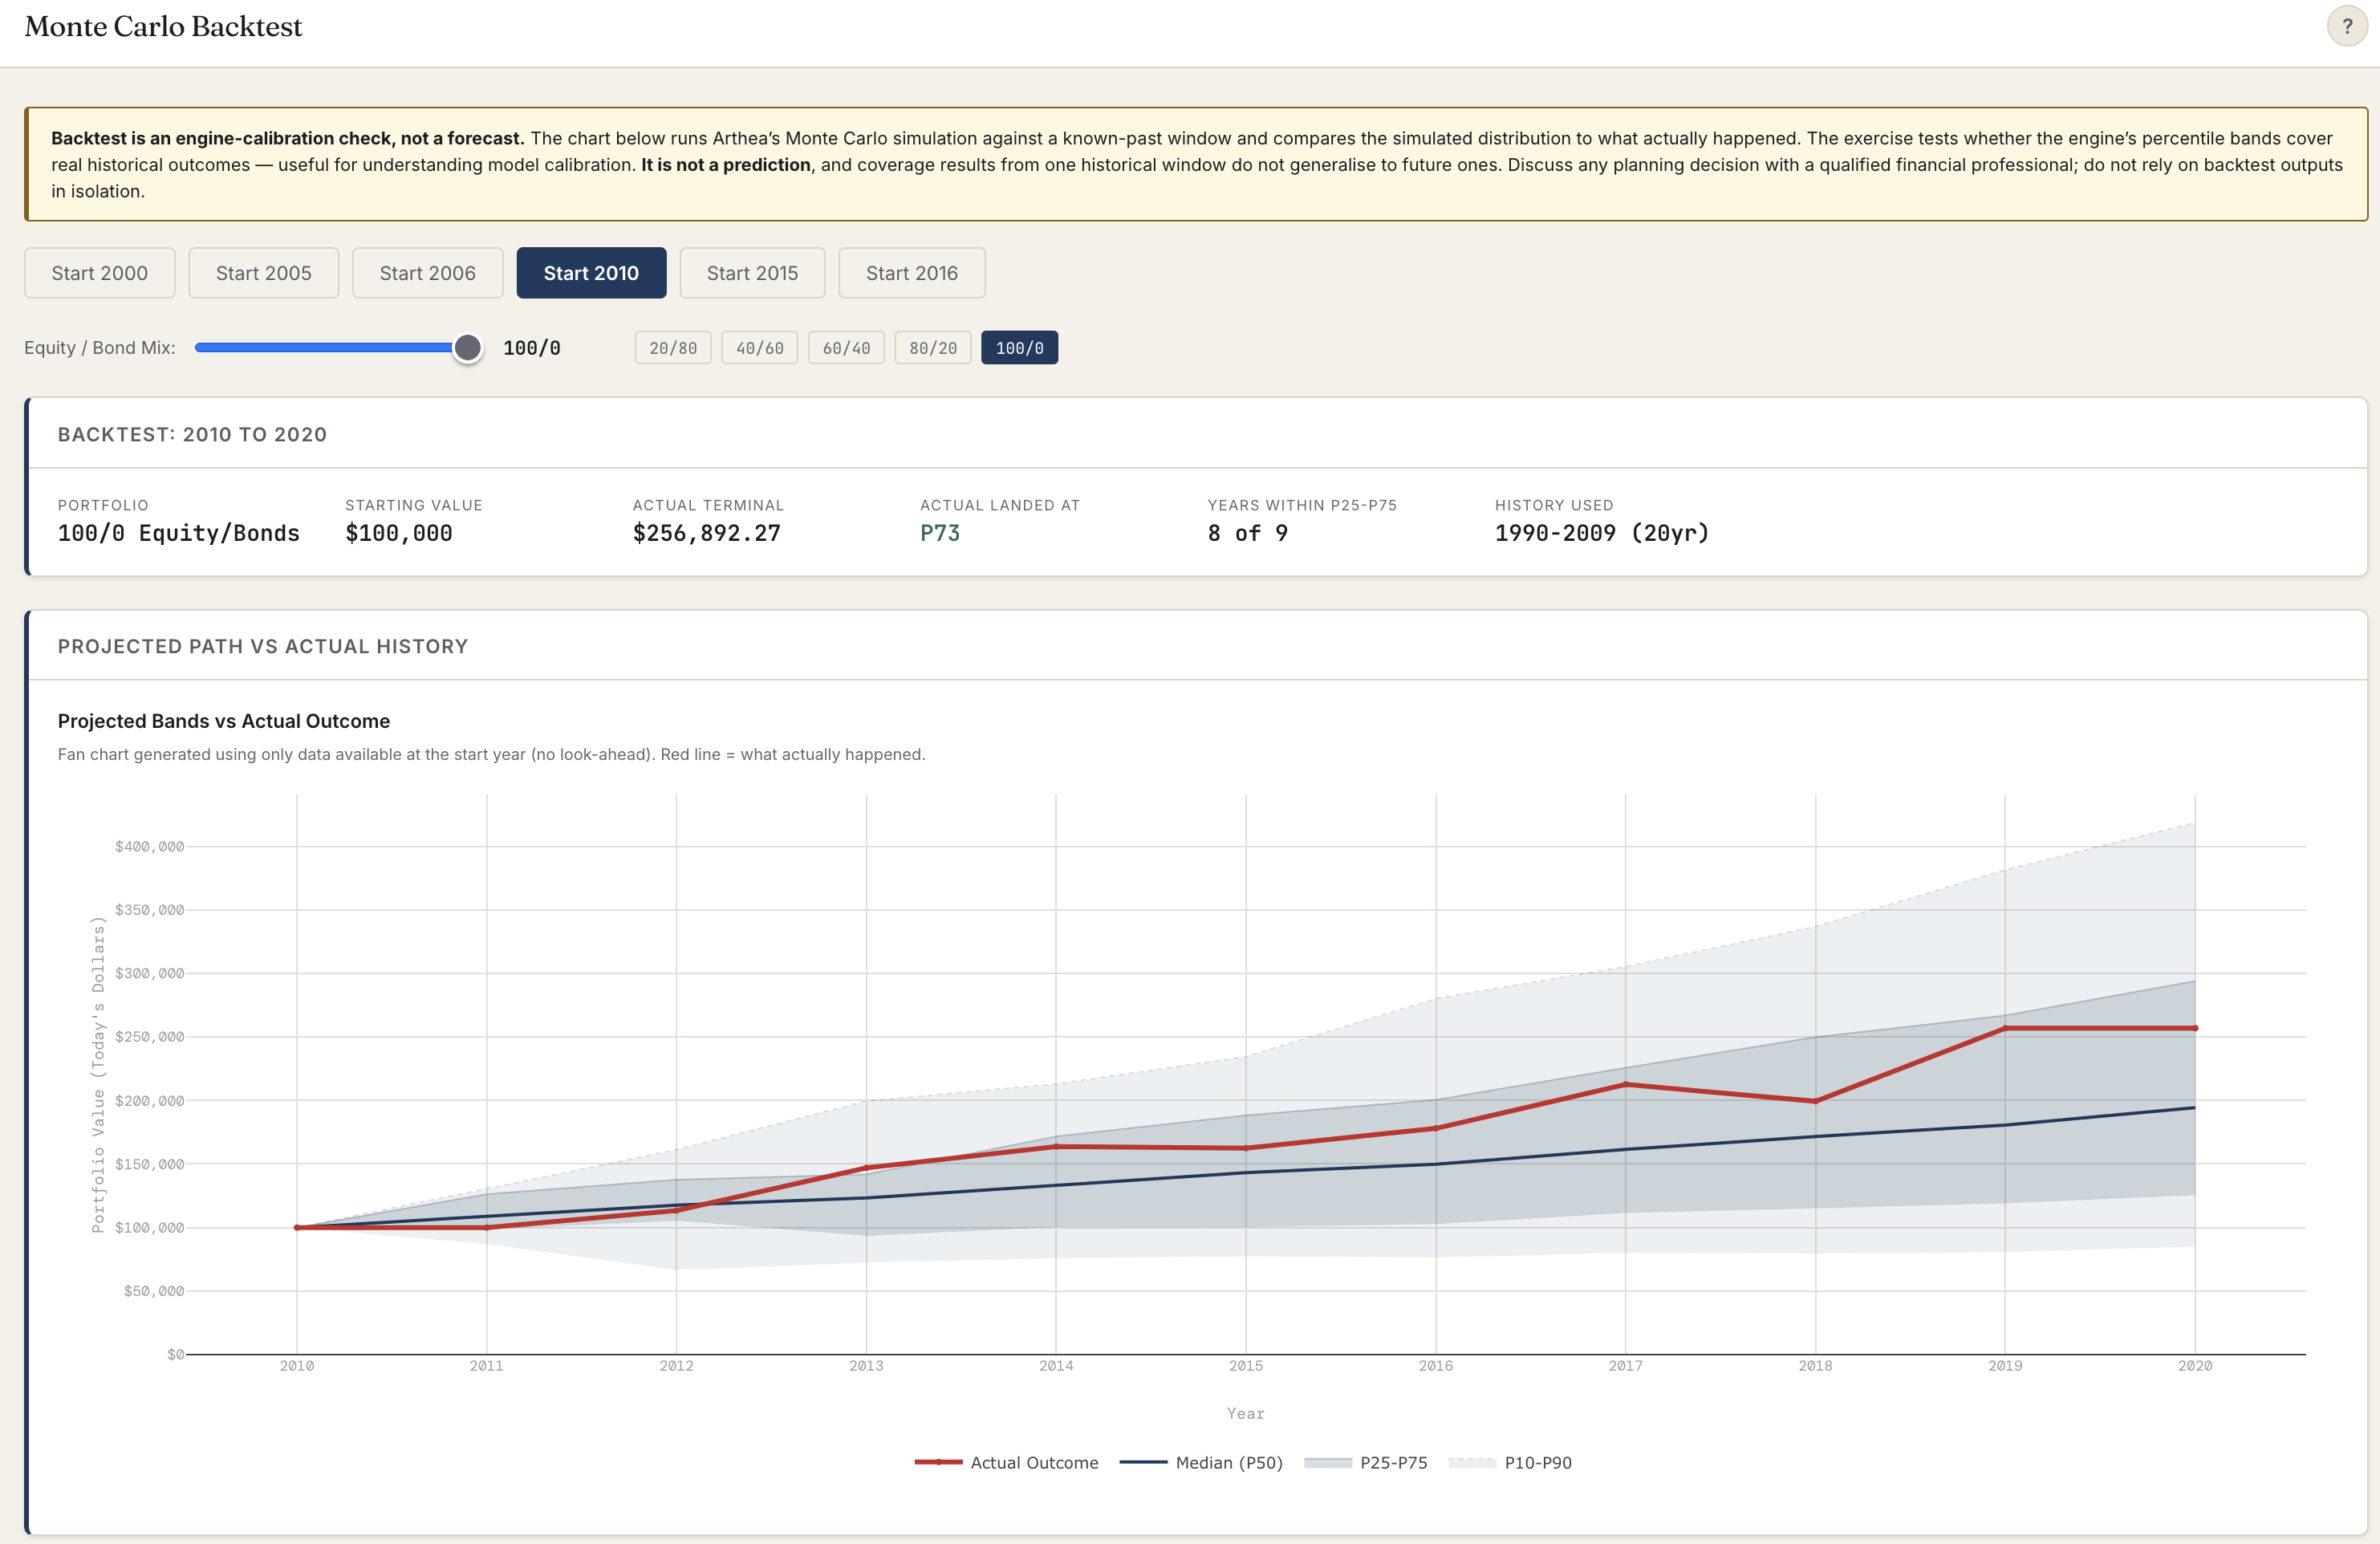Click the 2020 x-axis year label
This screenshot has height=1544, width=2380.
click(2195, 1365)
